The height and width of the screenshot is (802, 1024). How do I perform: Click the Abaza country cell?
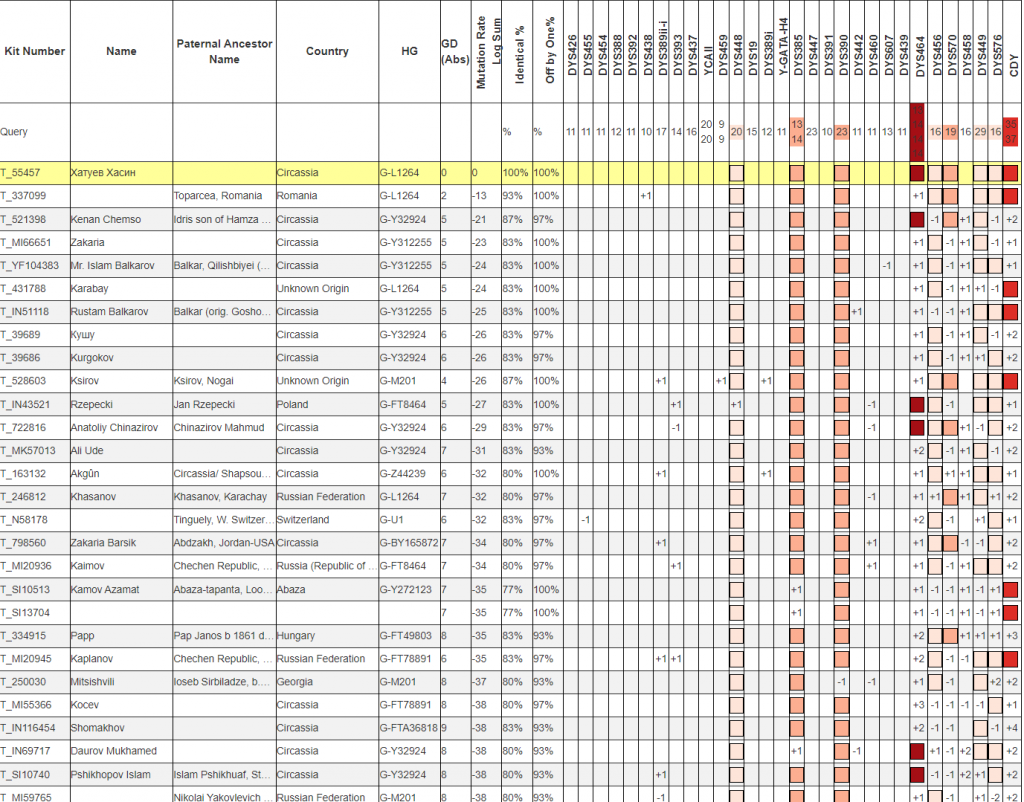coord(293,589)
